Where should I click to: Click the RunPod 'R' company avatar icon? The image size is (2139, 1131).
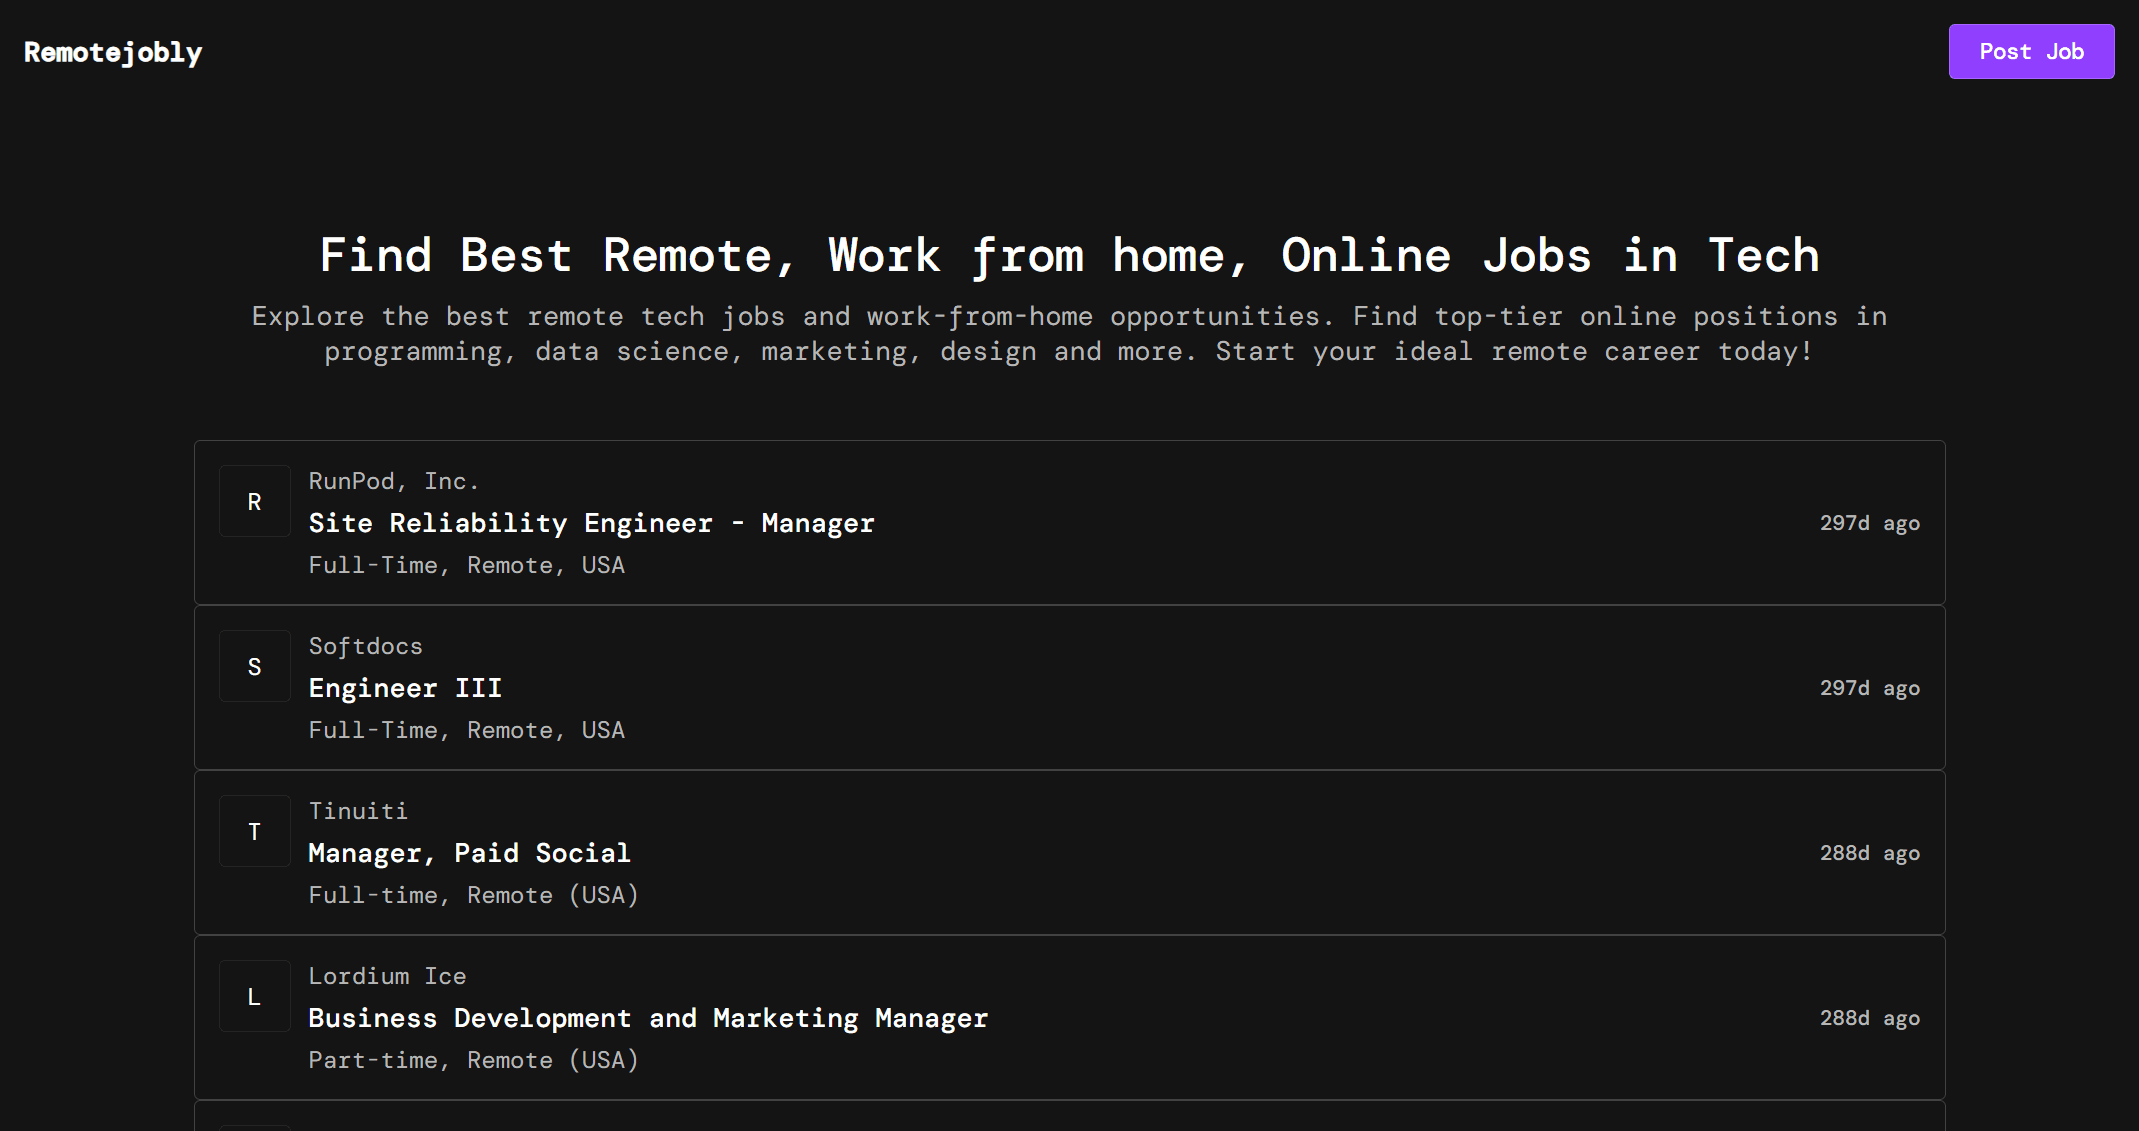(255, 502)
